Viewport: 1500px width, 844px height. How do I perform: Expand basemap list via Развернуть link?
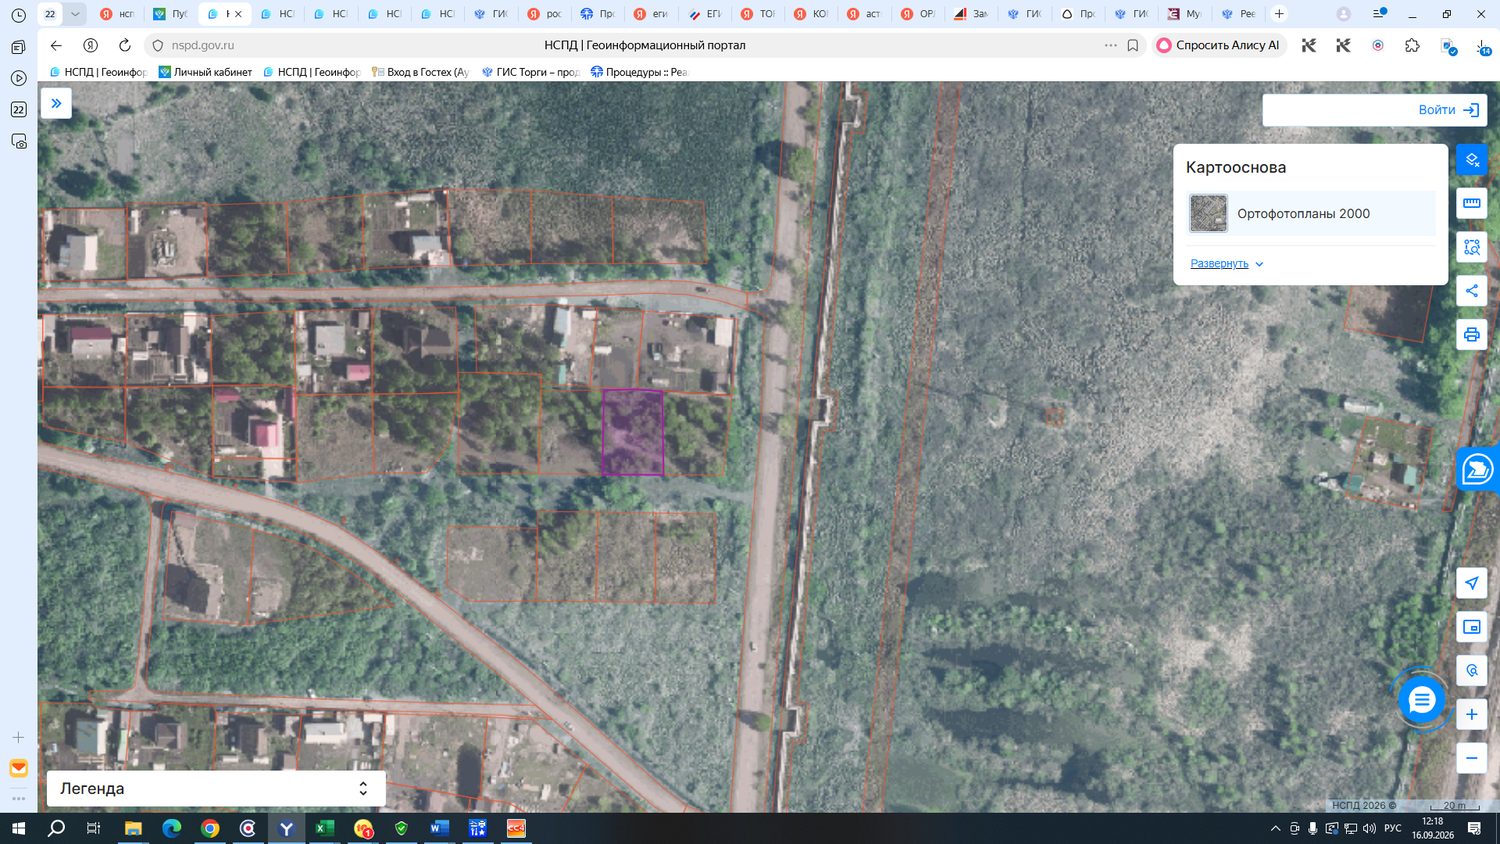click(x=1227, y=264)
